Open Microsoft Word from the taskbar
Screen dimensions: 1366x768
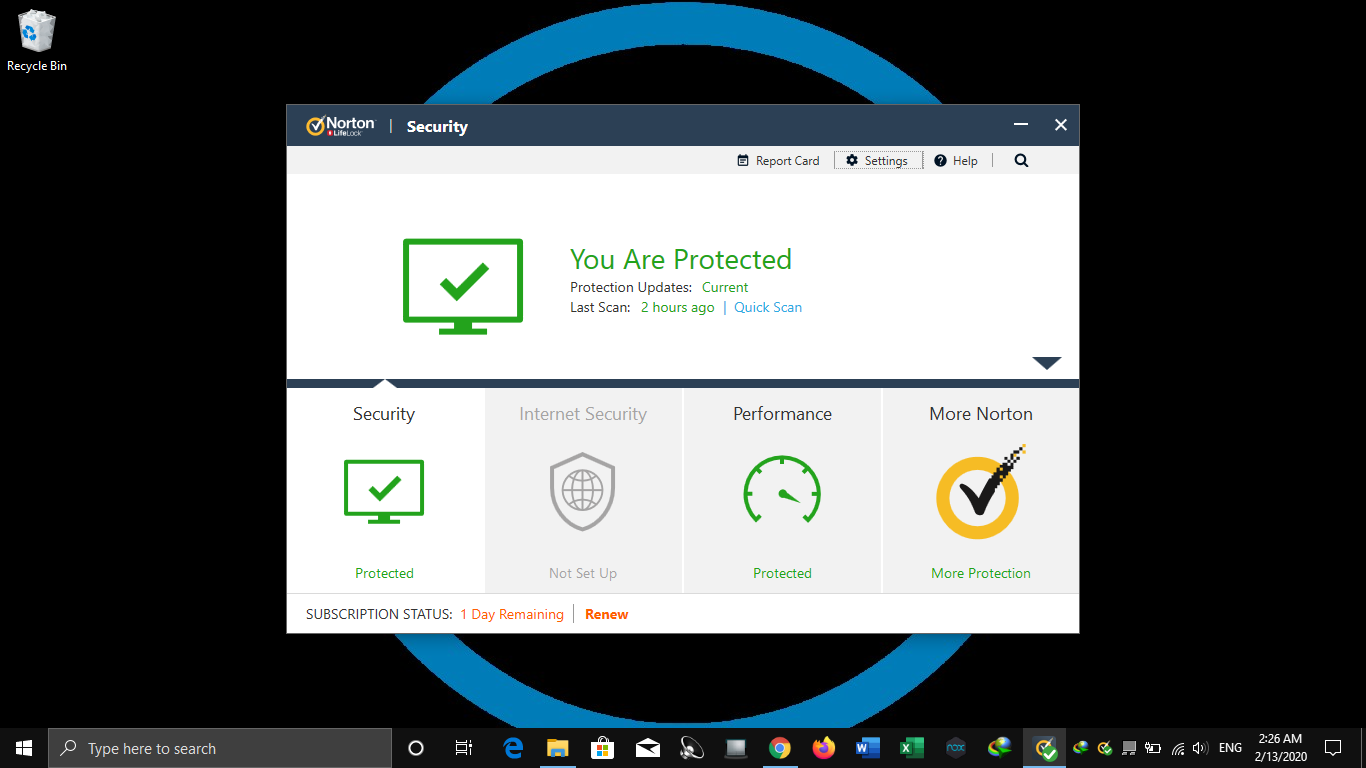pos(868,748)
